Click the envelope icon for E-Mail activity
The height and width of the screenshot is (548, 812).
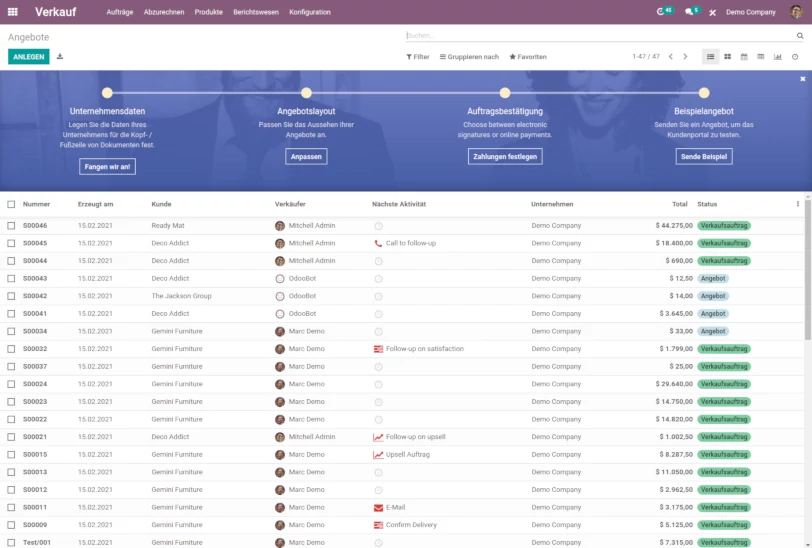(378, 508)
